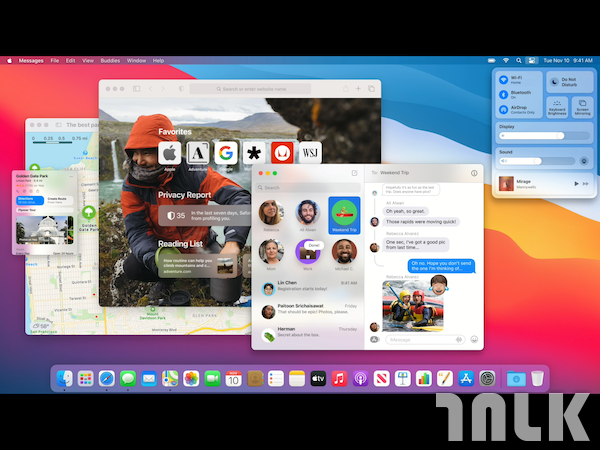Screen dimensions: 600x450
Task: Open Notes app in the dock
Action: (297, 378)
